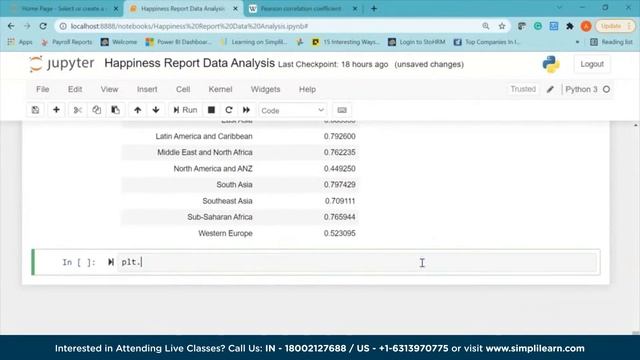The image size is (640, 360).
Task: Click into the code cell containing plt.
Action: [358, 262]
